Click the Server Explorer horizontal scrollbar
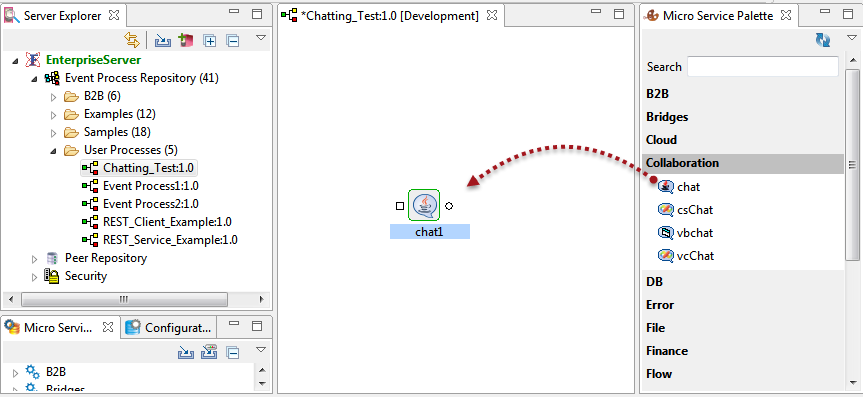 [x=124, y=300]
